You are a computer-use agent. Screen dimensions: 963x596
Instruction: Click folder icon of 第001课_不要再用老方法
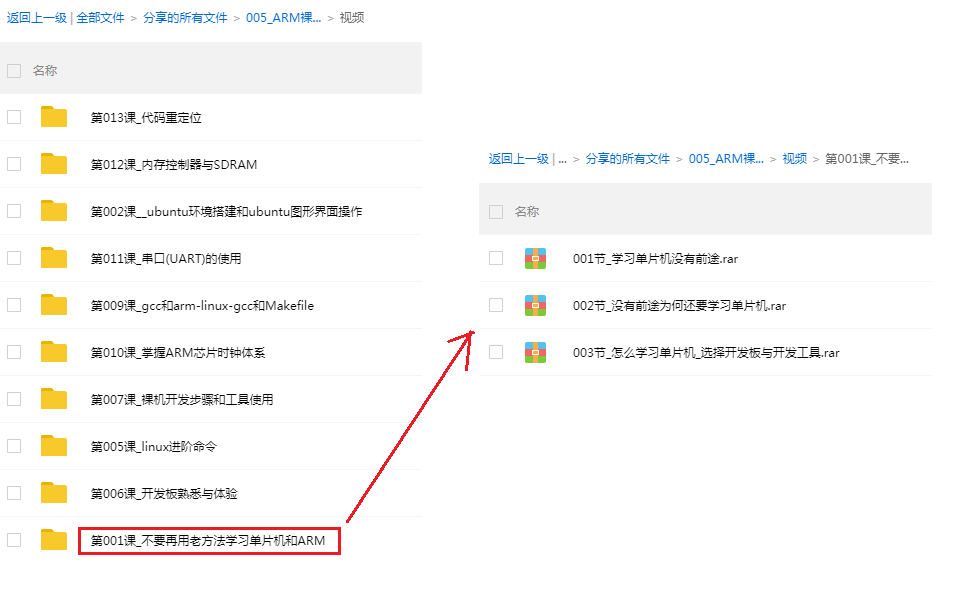(x=54, y=539)
